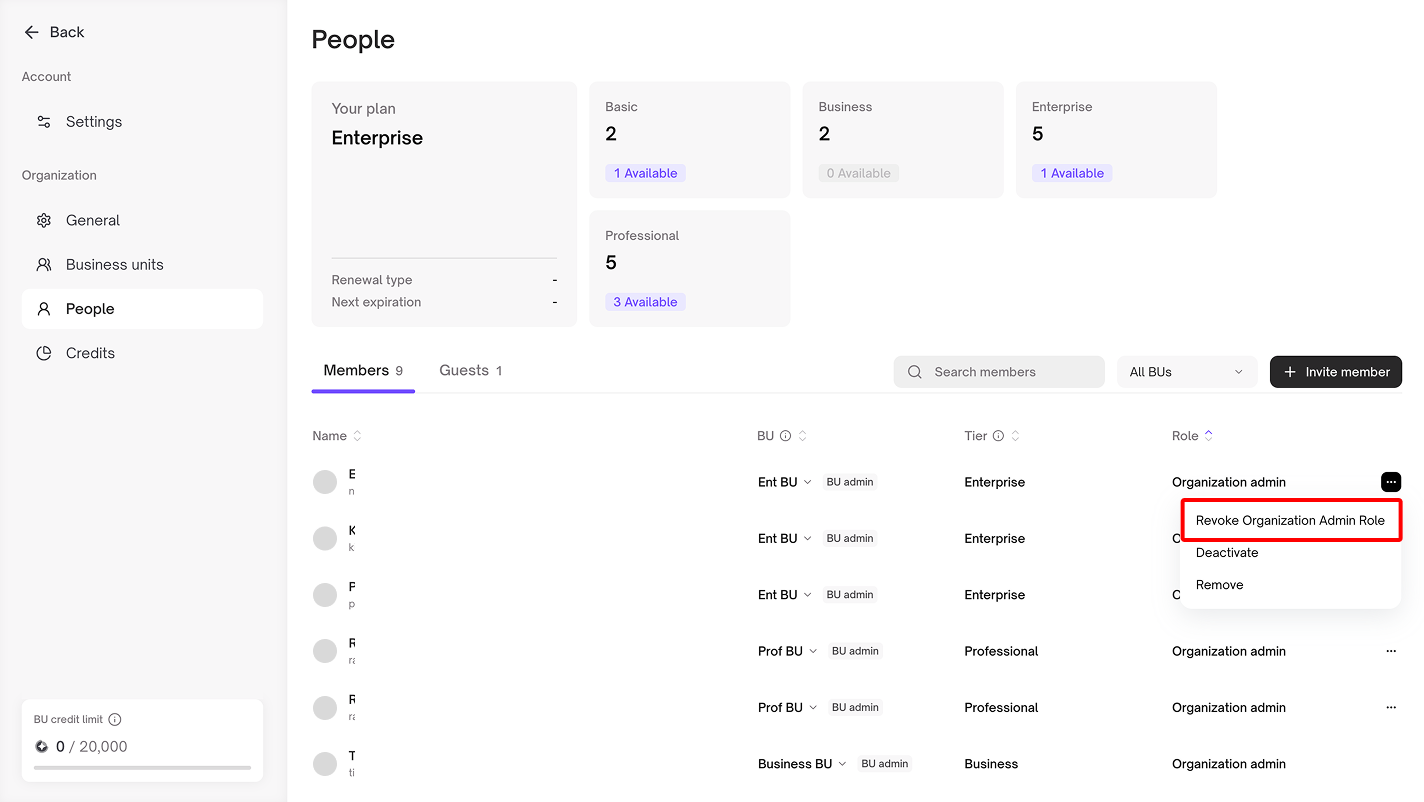Select Revoke Organization Admin Role
The width and height of the screenshot is (1424, 802).
1290,520
